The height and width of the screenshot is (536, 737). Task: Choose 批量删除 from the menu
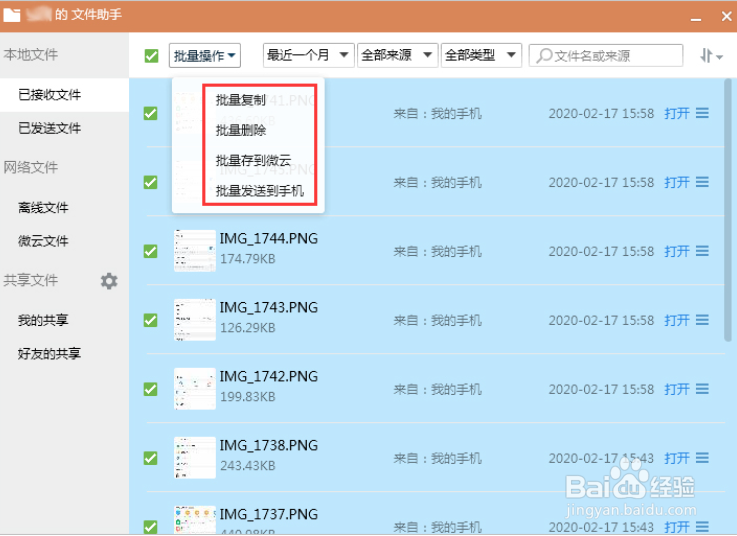coord(241,130)
